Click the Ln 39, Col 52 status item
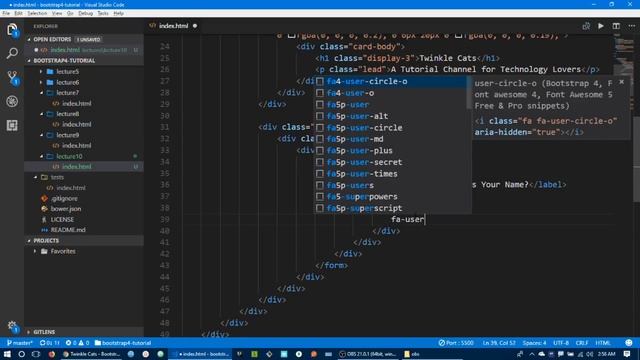Image resolution: width=640 pixels, height=360 pixels. pos(499,343)
